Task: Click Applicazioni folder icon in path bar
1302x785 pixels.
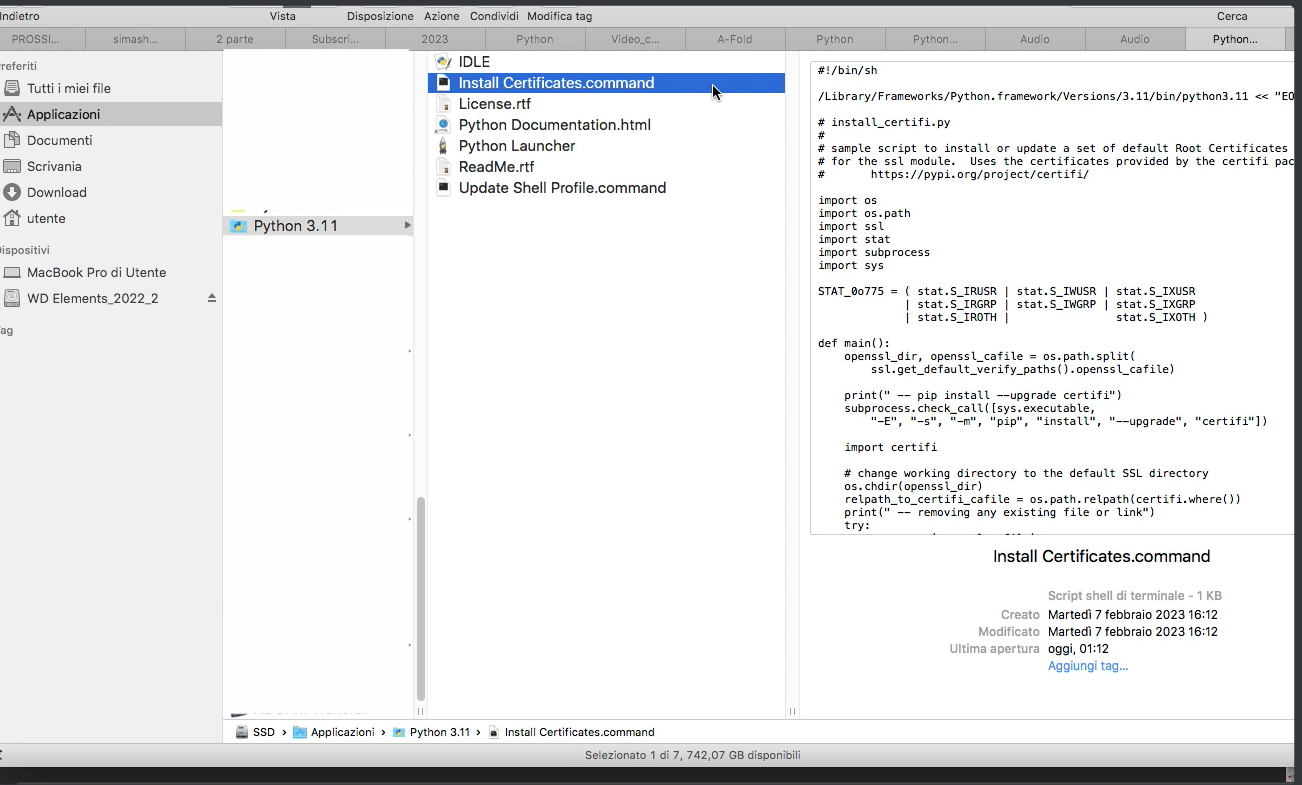Action: pyautogui.click(x=300, y=732)
